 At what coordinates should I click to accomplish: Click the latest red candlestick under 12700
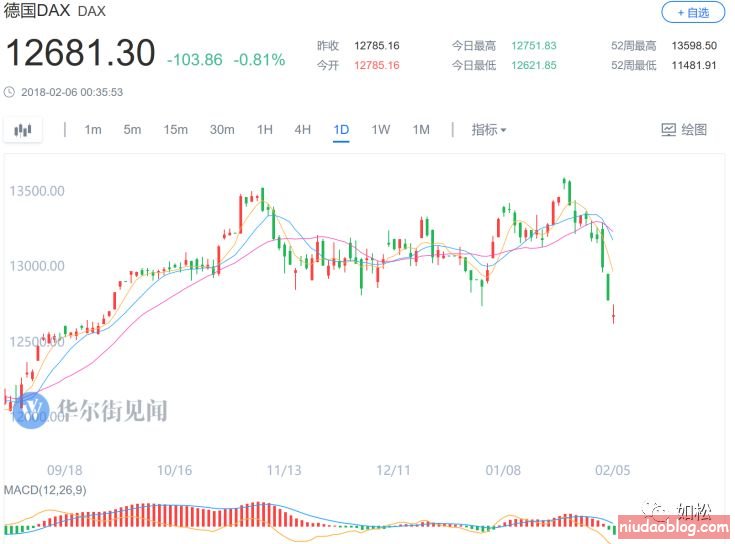[614, 313]
